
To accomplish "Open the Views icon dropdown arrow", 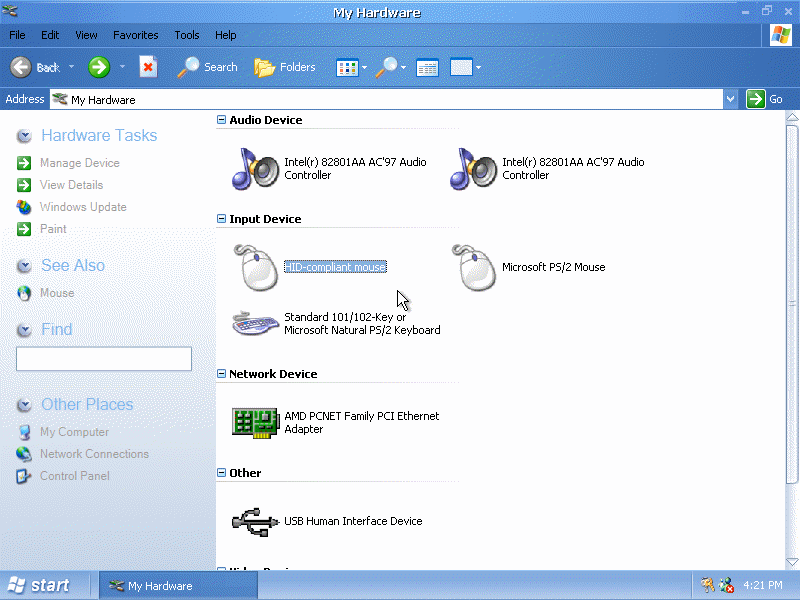I will [364, 67].
